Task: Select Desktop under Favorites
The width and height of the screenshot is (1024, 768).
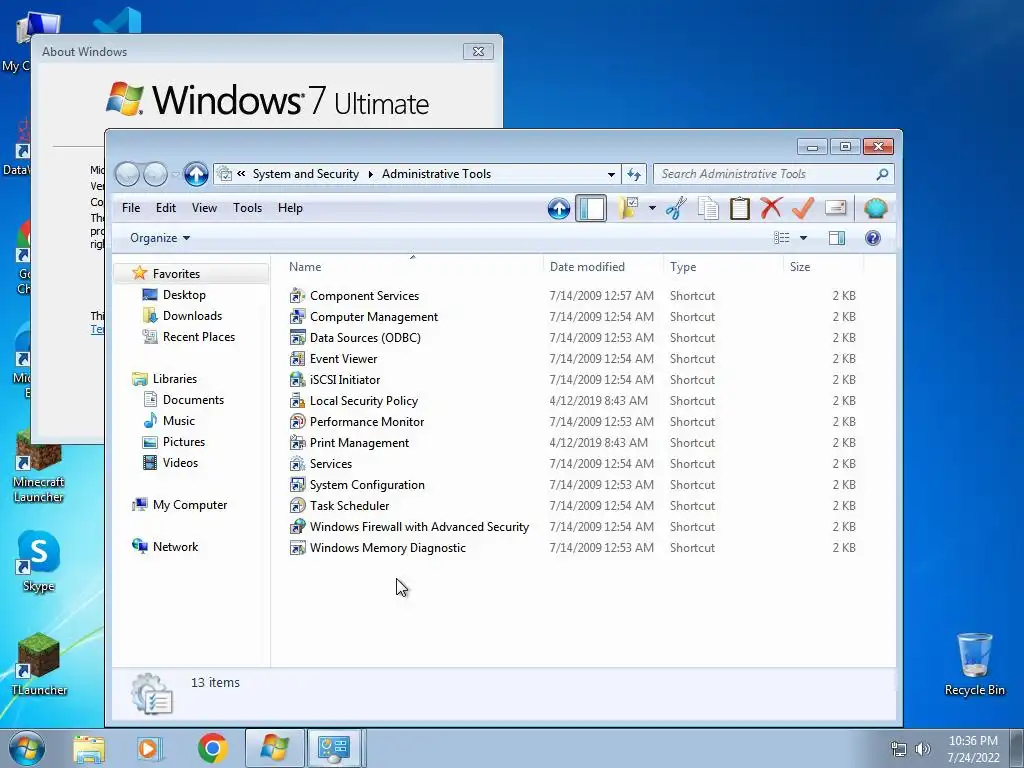Action: 184,295
